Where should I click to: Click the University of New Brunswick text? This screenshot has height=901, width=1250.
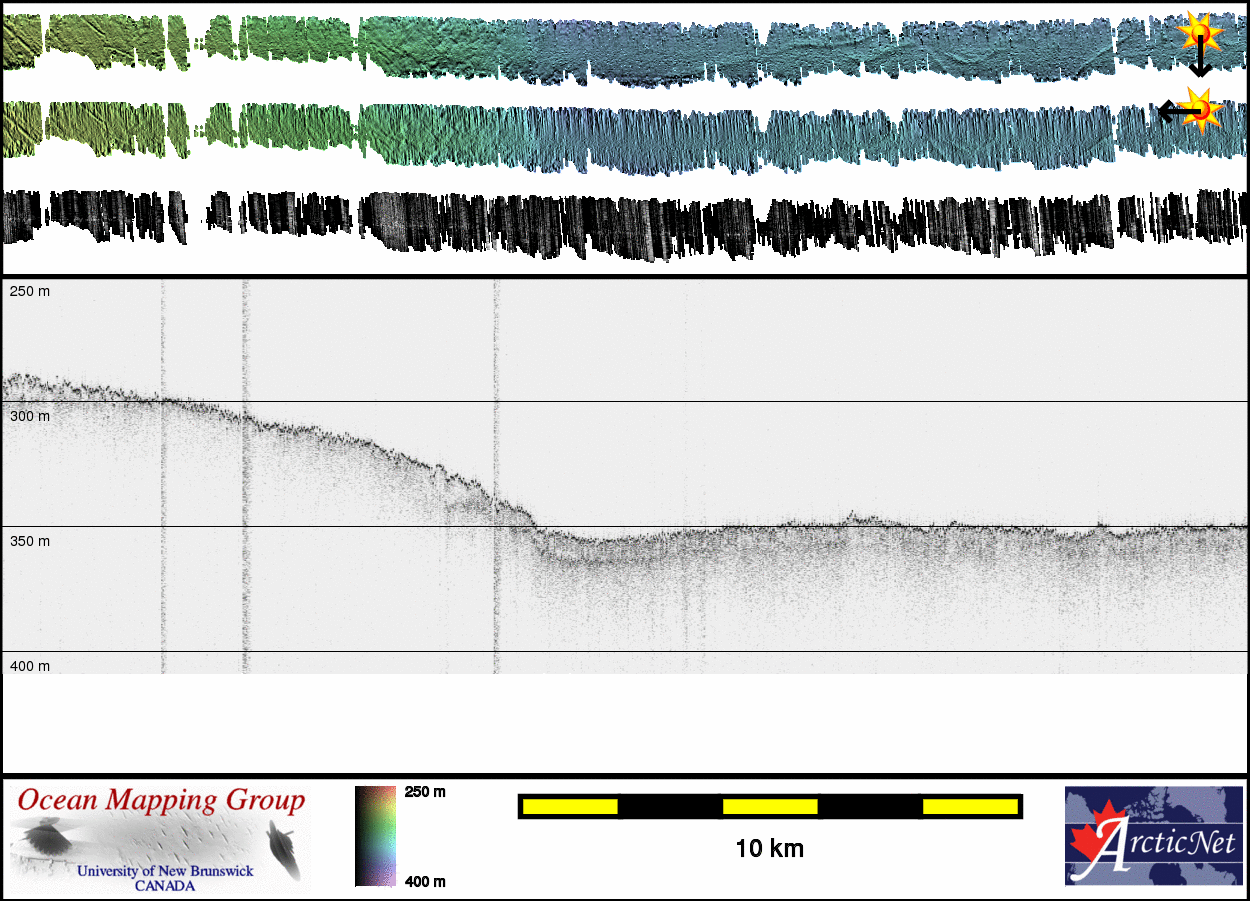[165, 871]
